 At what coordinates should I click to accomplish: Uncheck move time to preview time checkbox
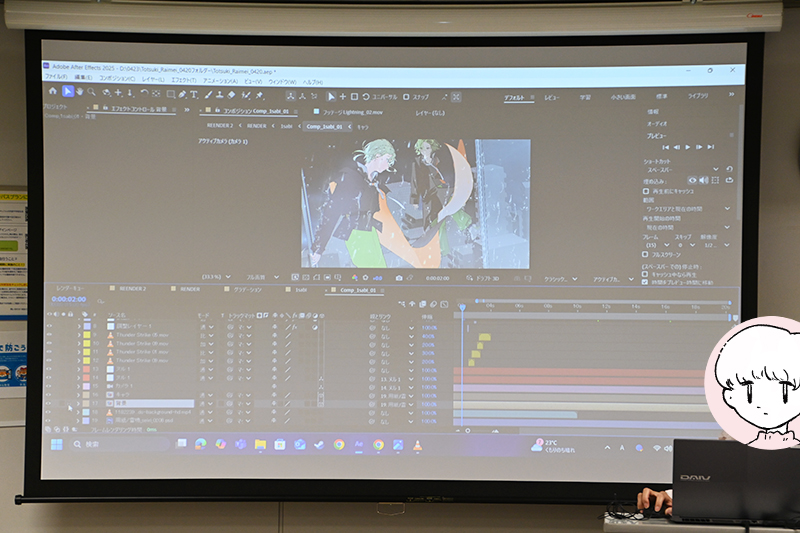click(x=645, y=282)
